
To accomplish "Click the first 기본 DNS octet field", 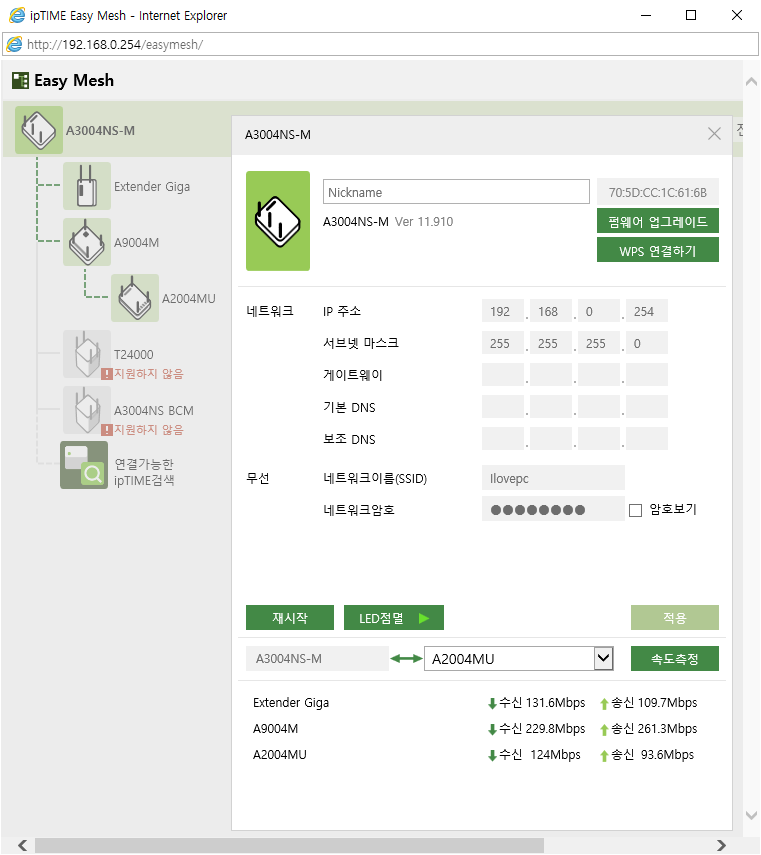I will point(503,407).
